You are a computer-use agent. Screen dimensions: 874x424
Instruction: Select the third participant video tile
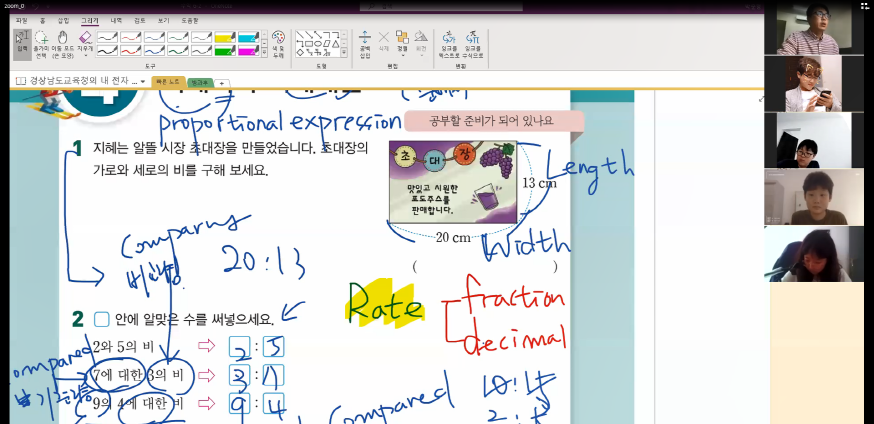tap(814, 140)
